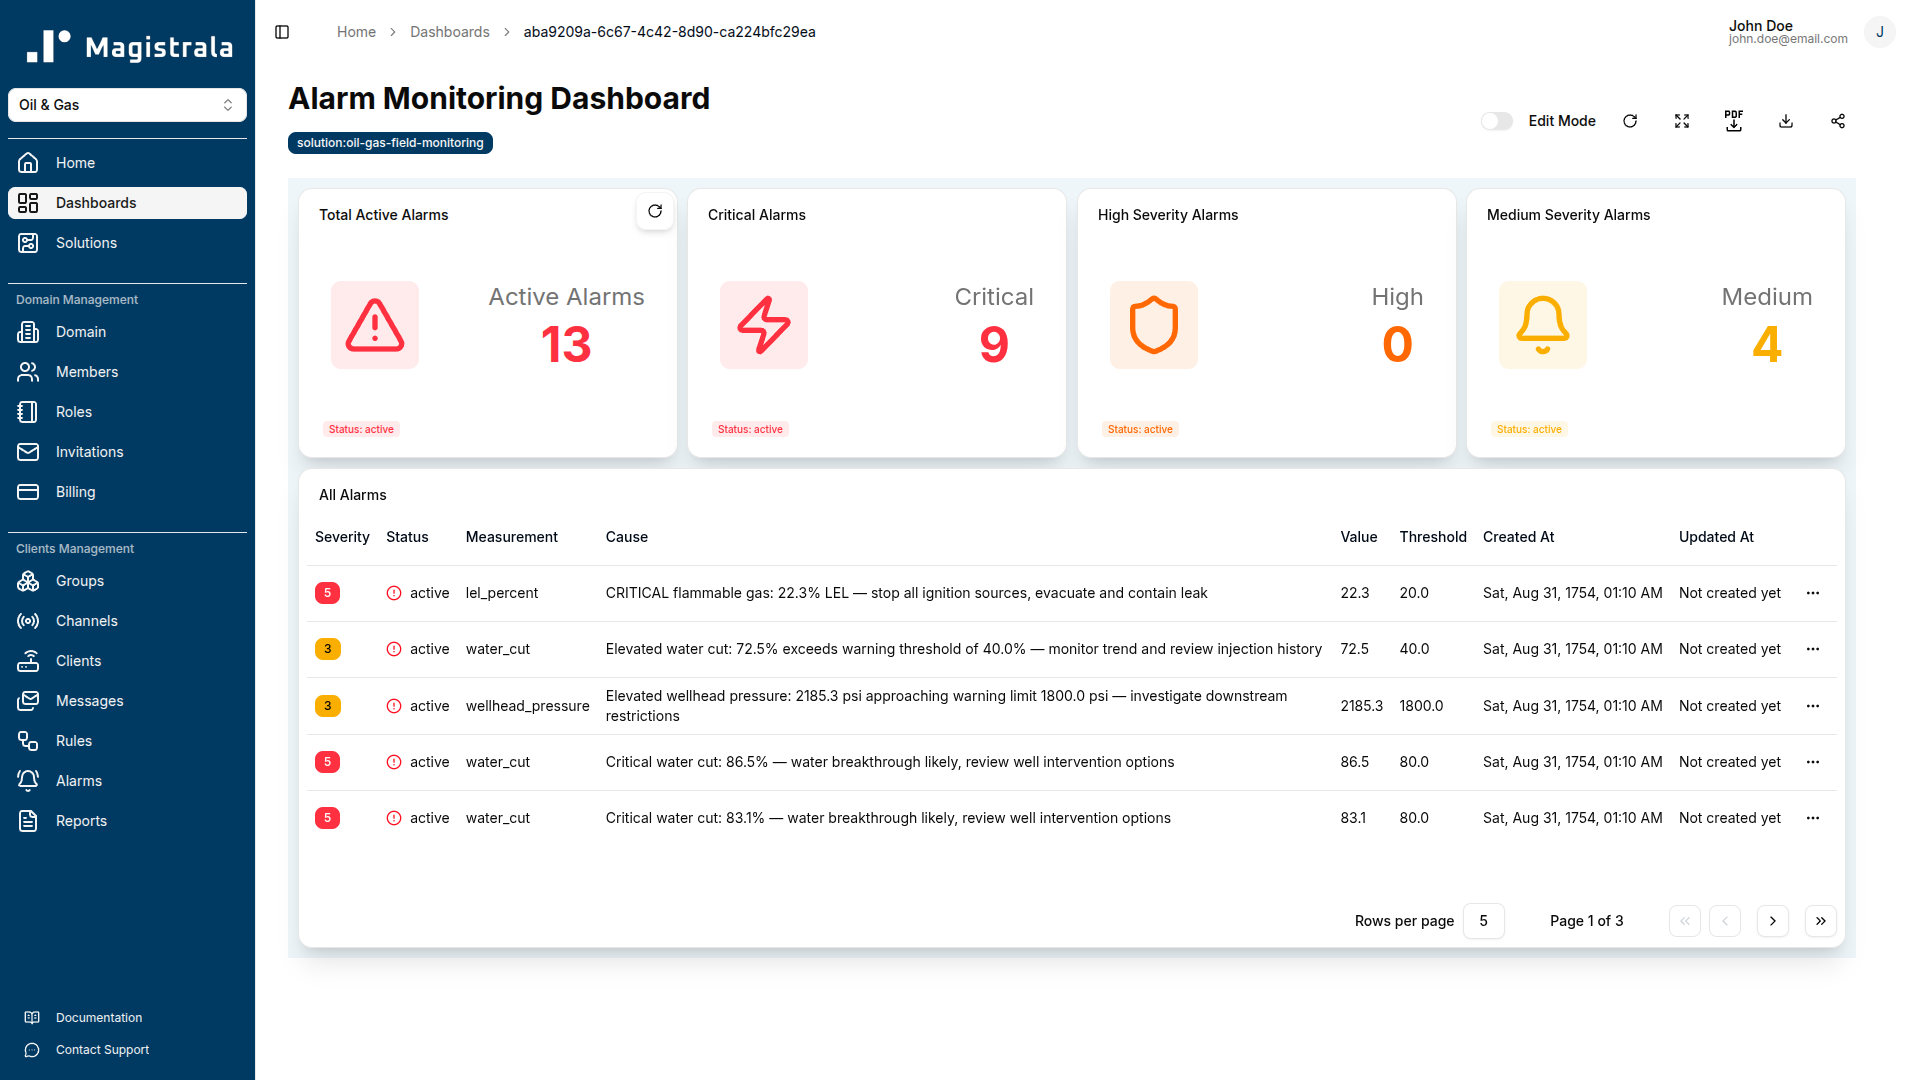
Task: Open the Documentation link
Action: [99, 1017]
